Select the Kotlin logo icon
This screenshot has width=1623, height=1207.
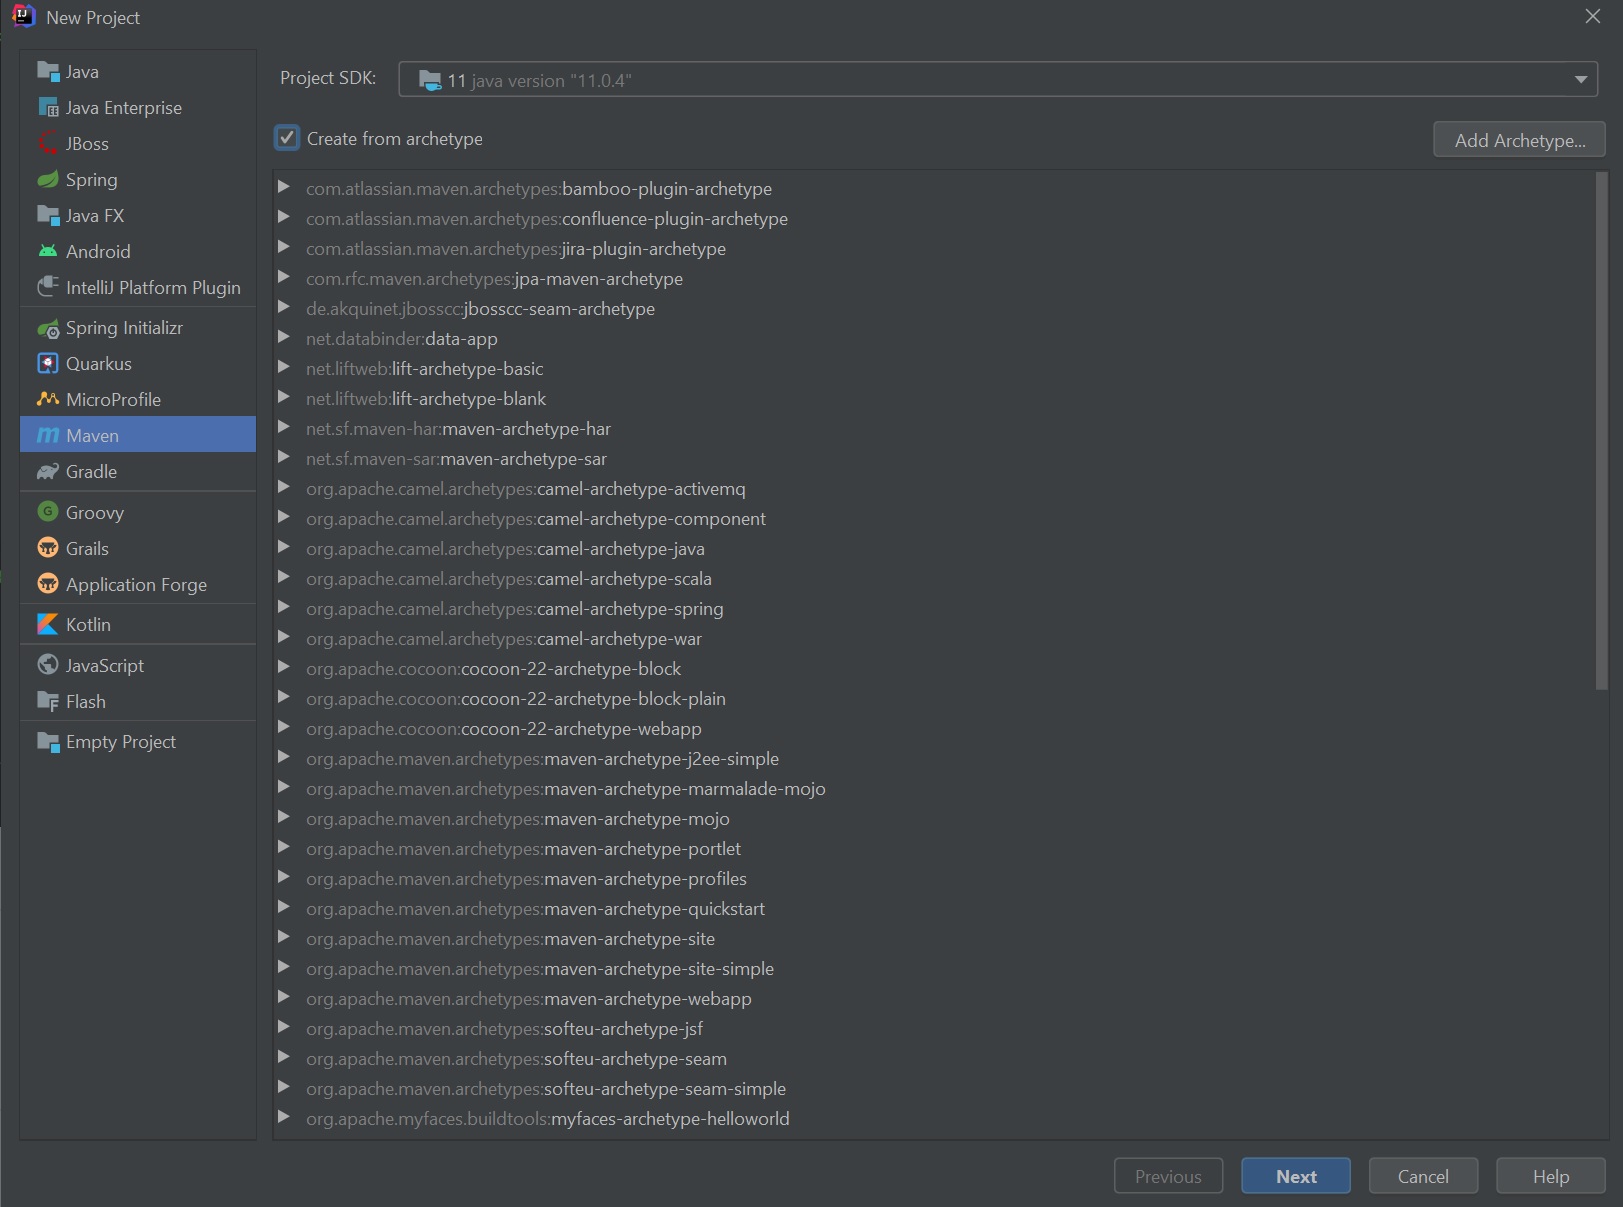[x=47, y=625]
